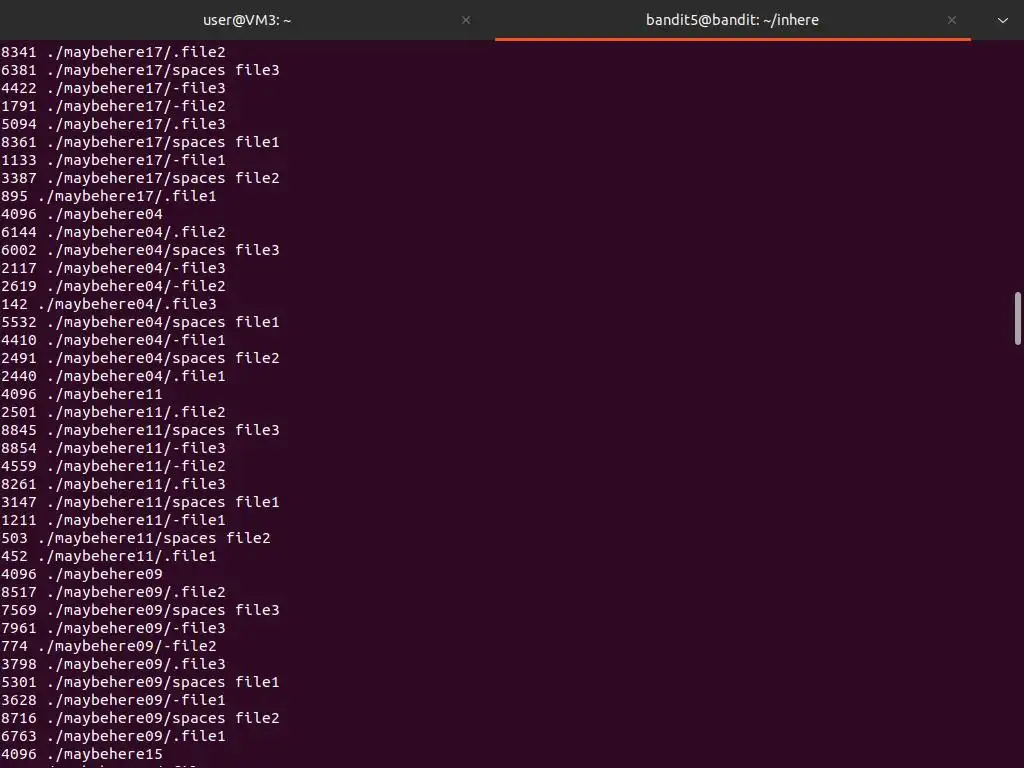1024x768 pixels.
Task: Open the tab list dropdown chevron
Action: (1002, 20)
